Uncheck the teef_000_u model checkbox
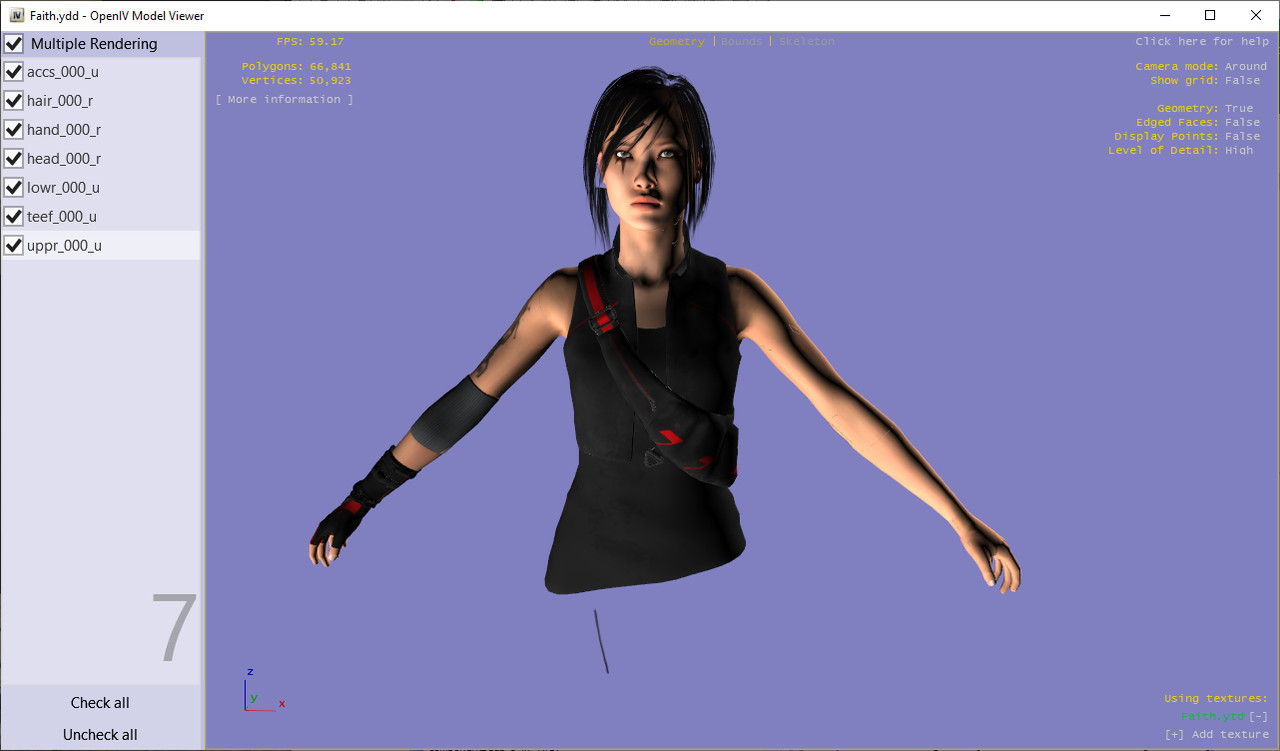Image resolution: width=1280 pixels, height=751 pixels. (x=14, y=216)
